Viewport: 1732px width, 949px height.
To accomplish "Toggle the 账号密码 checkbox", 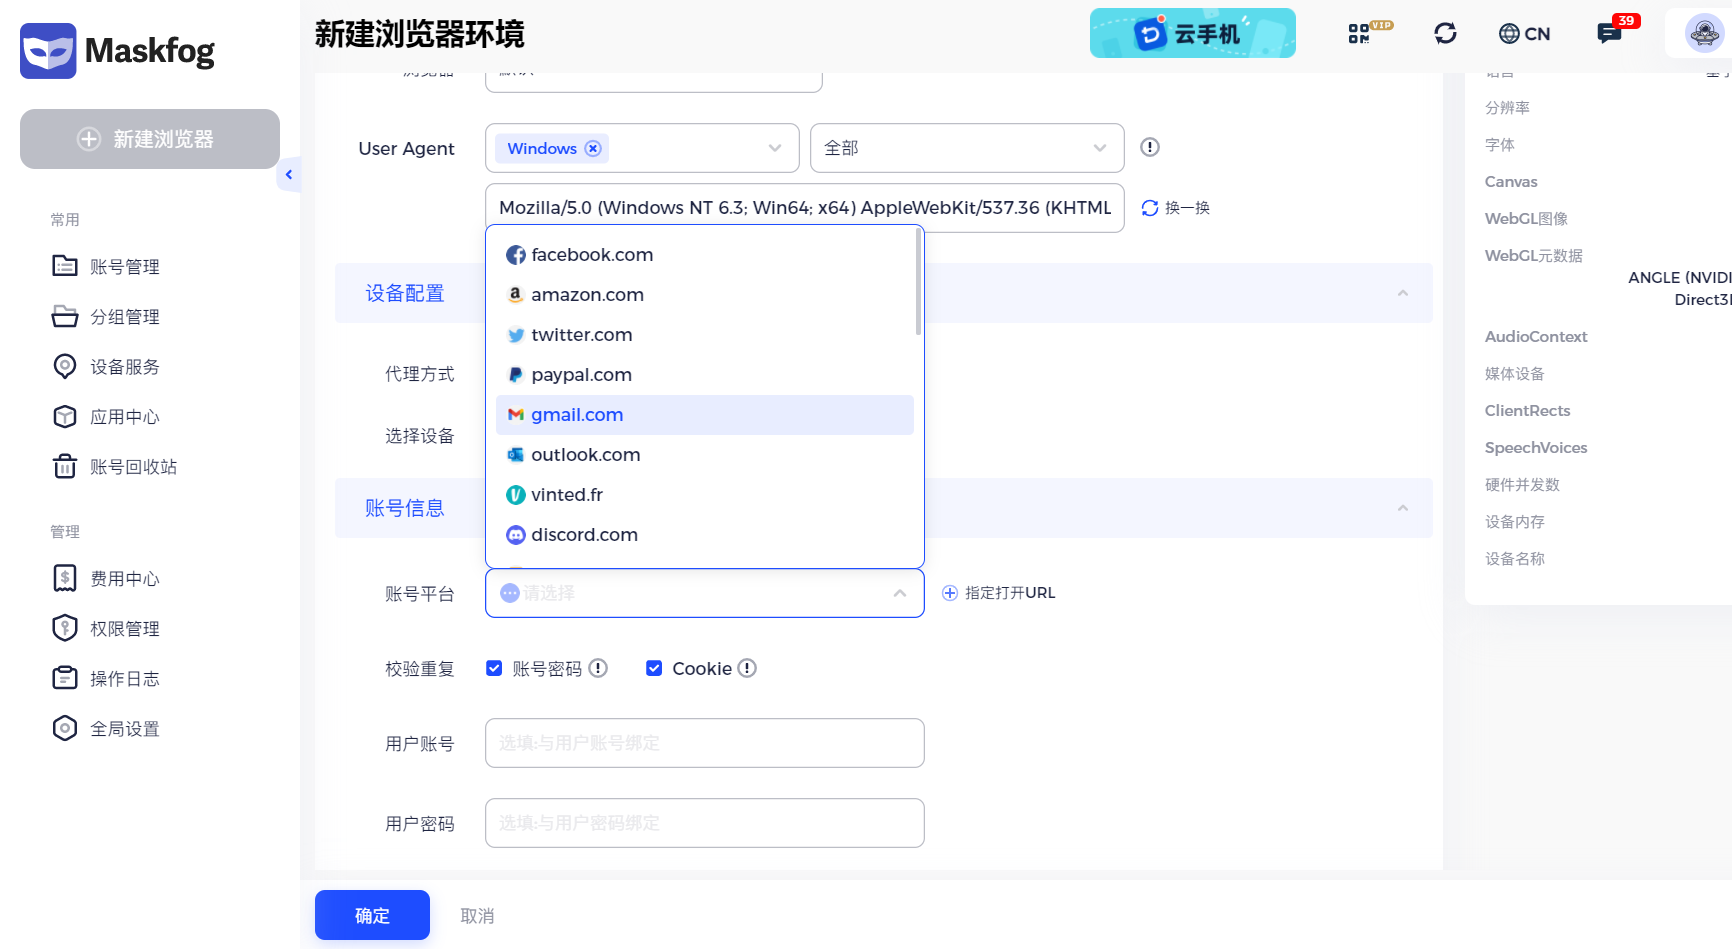I will click(x=494, y=668).
